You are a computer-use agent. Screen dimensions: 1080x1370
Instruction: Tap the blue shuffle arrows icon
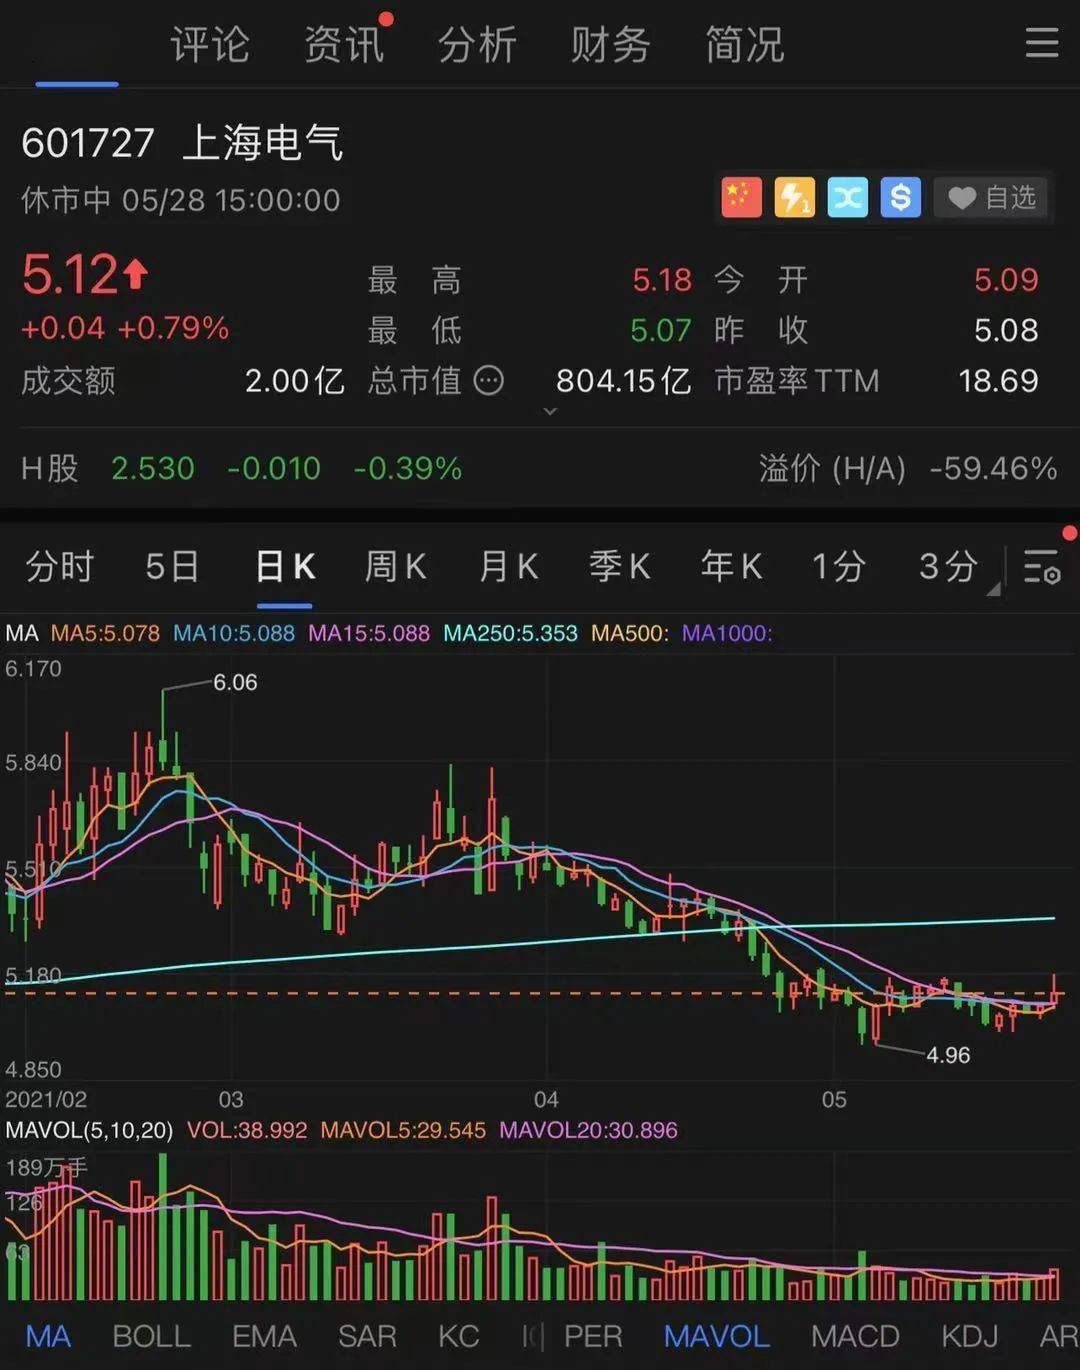[x=847, y=198]
